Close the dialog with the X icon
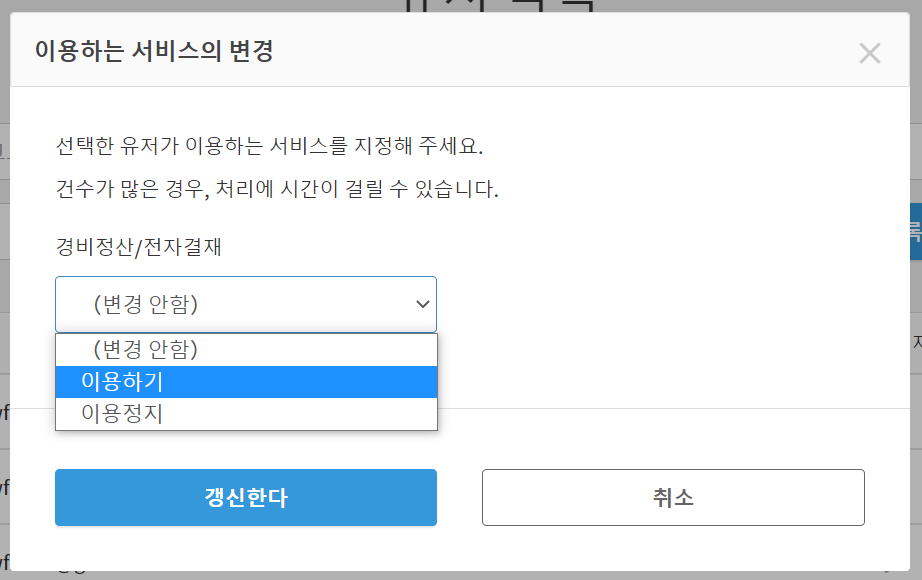This screenshot has height=580, width=922. point(869,54)
